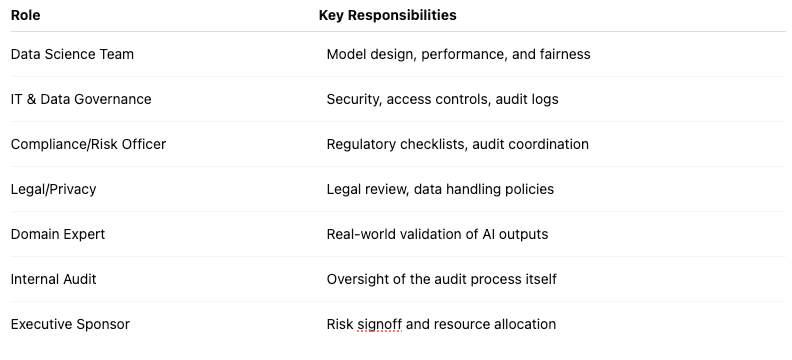Click the Key Responsibilities column header

point(387,15)
